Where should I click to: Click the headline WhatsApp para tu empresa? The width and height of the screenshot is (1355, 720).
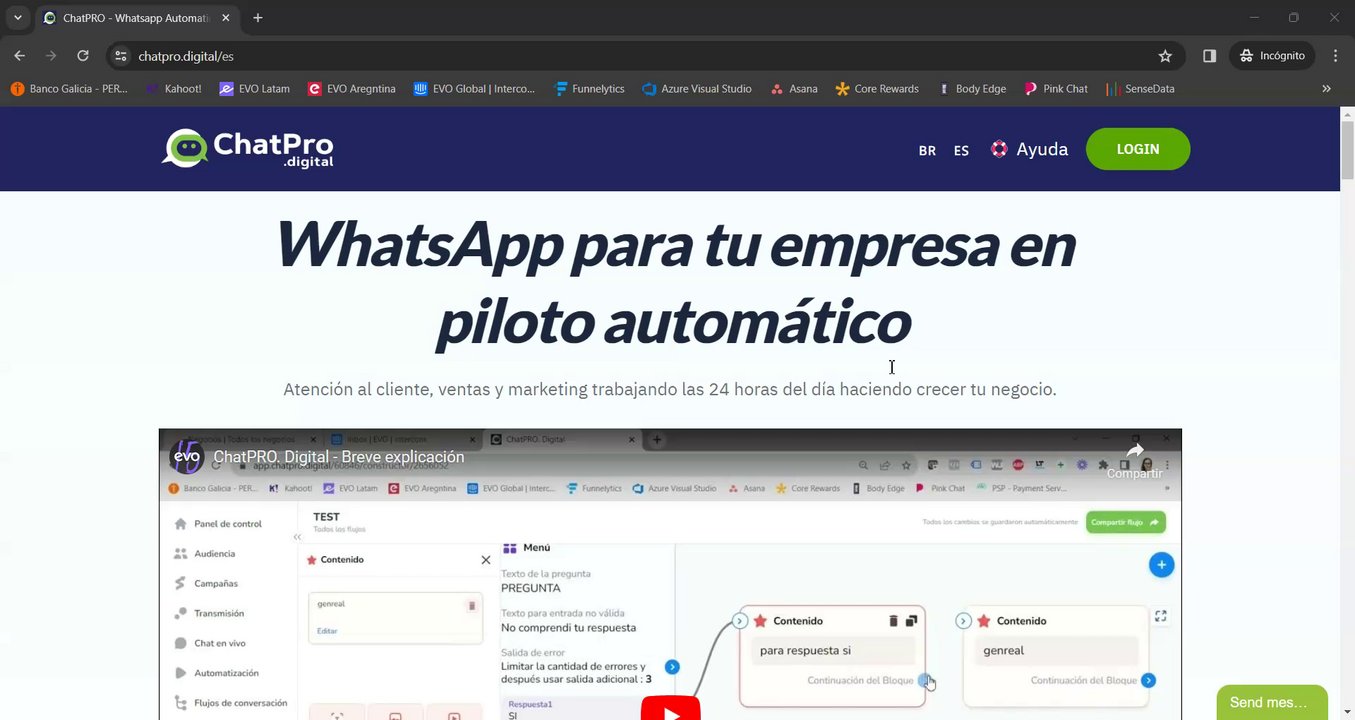(x=674, y=283)
